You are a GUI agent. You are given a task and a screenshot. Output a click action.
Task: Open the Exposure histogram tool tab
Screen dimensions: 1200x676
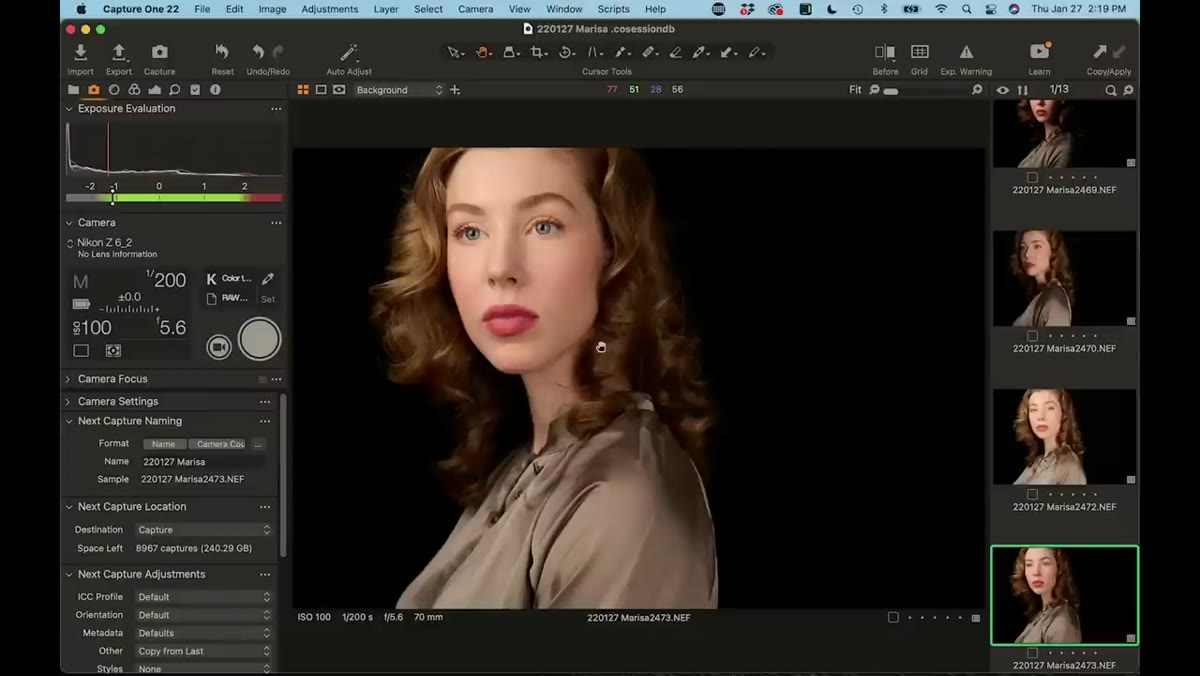[x=154, y=90]
